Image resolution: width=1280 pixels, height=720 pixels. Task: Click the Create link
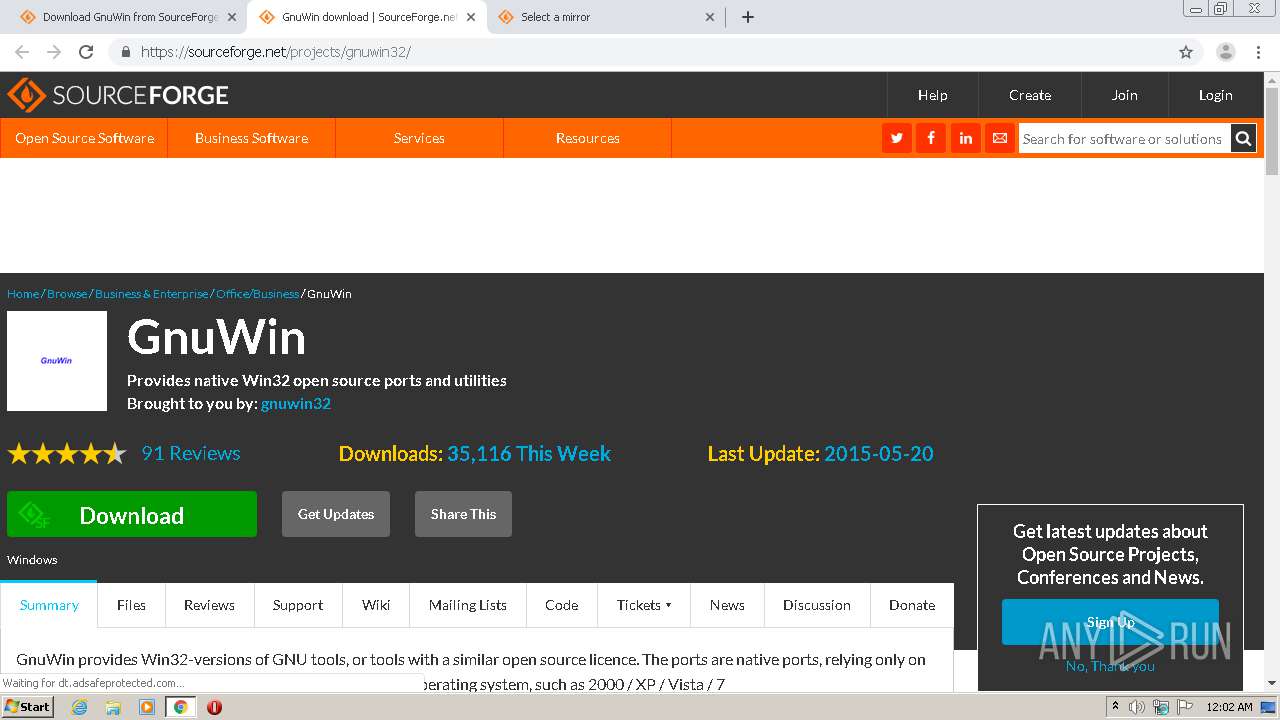pyautogui.click(x=1030, y=95)
